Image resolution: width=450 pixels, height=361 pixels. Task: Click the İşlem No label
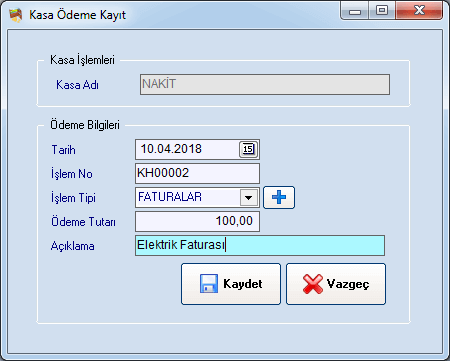72,174
